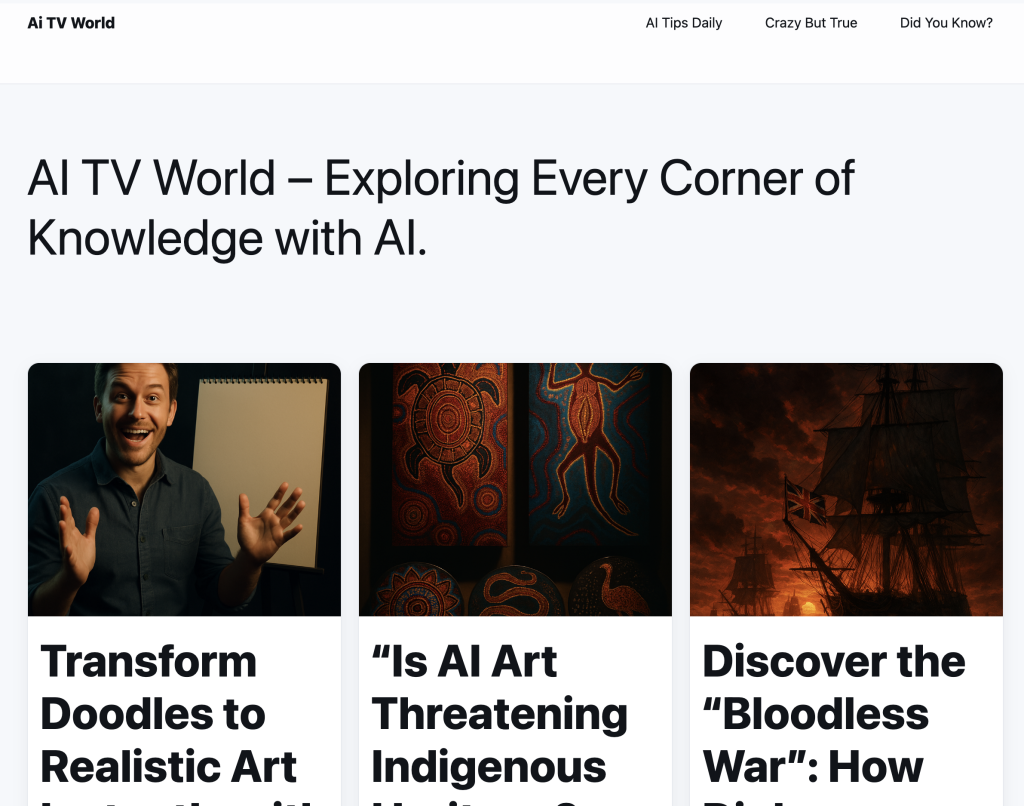
Task: Click the bird design on the round plate
Action: click(613, 588)
